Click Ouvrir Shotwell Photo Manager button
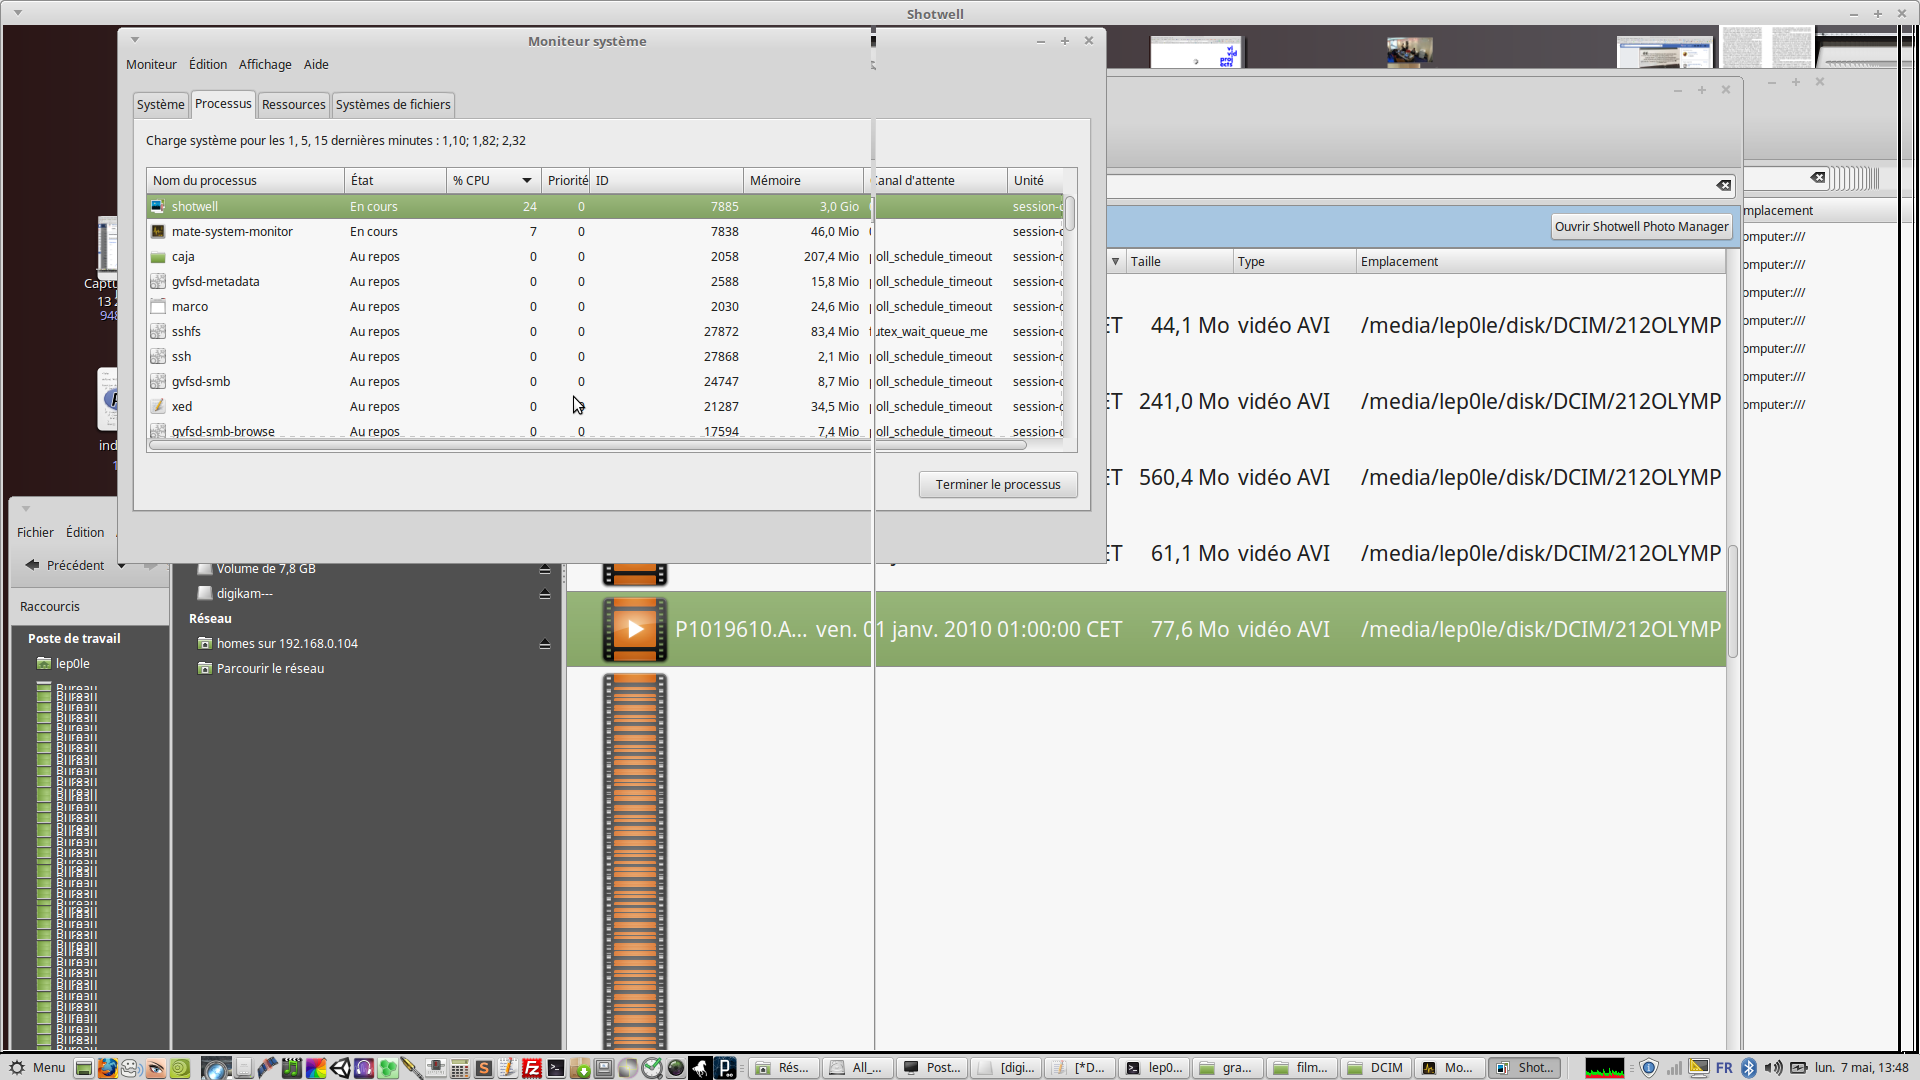Viewport: 1920px width, 1080px height. (x=1640, y=227)
